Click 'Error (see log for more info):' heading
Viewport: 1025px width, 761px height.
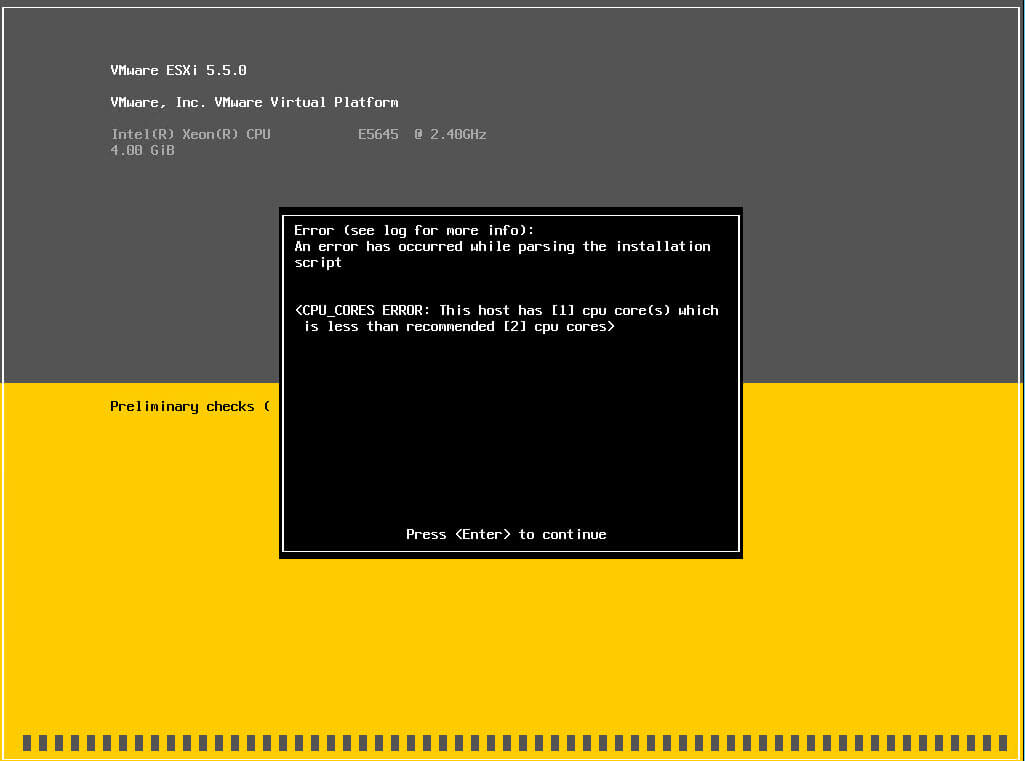414,231
